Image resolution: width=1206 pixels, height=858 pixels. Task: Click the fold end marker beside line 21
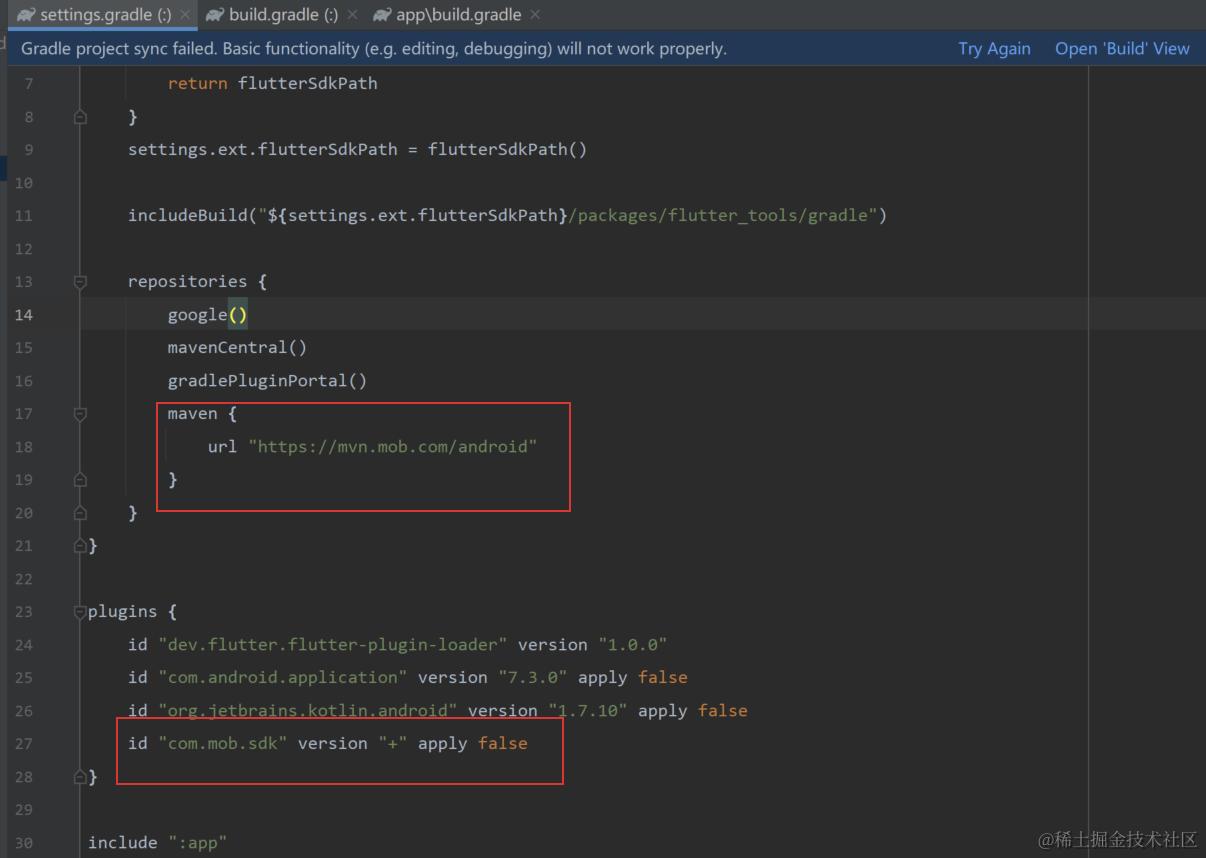[79, 545]
